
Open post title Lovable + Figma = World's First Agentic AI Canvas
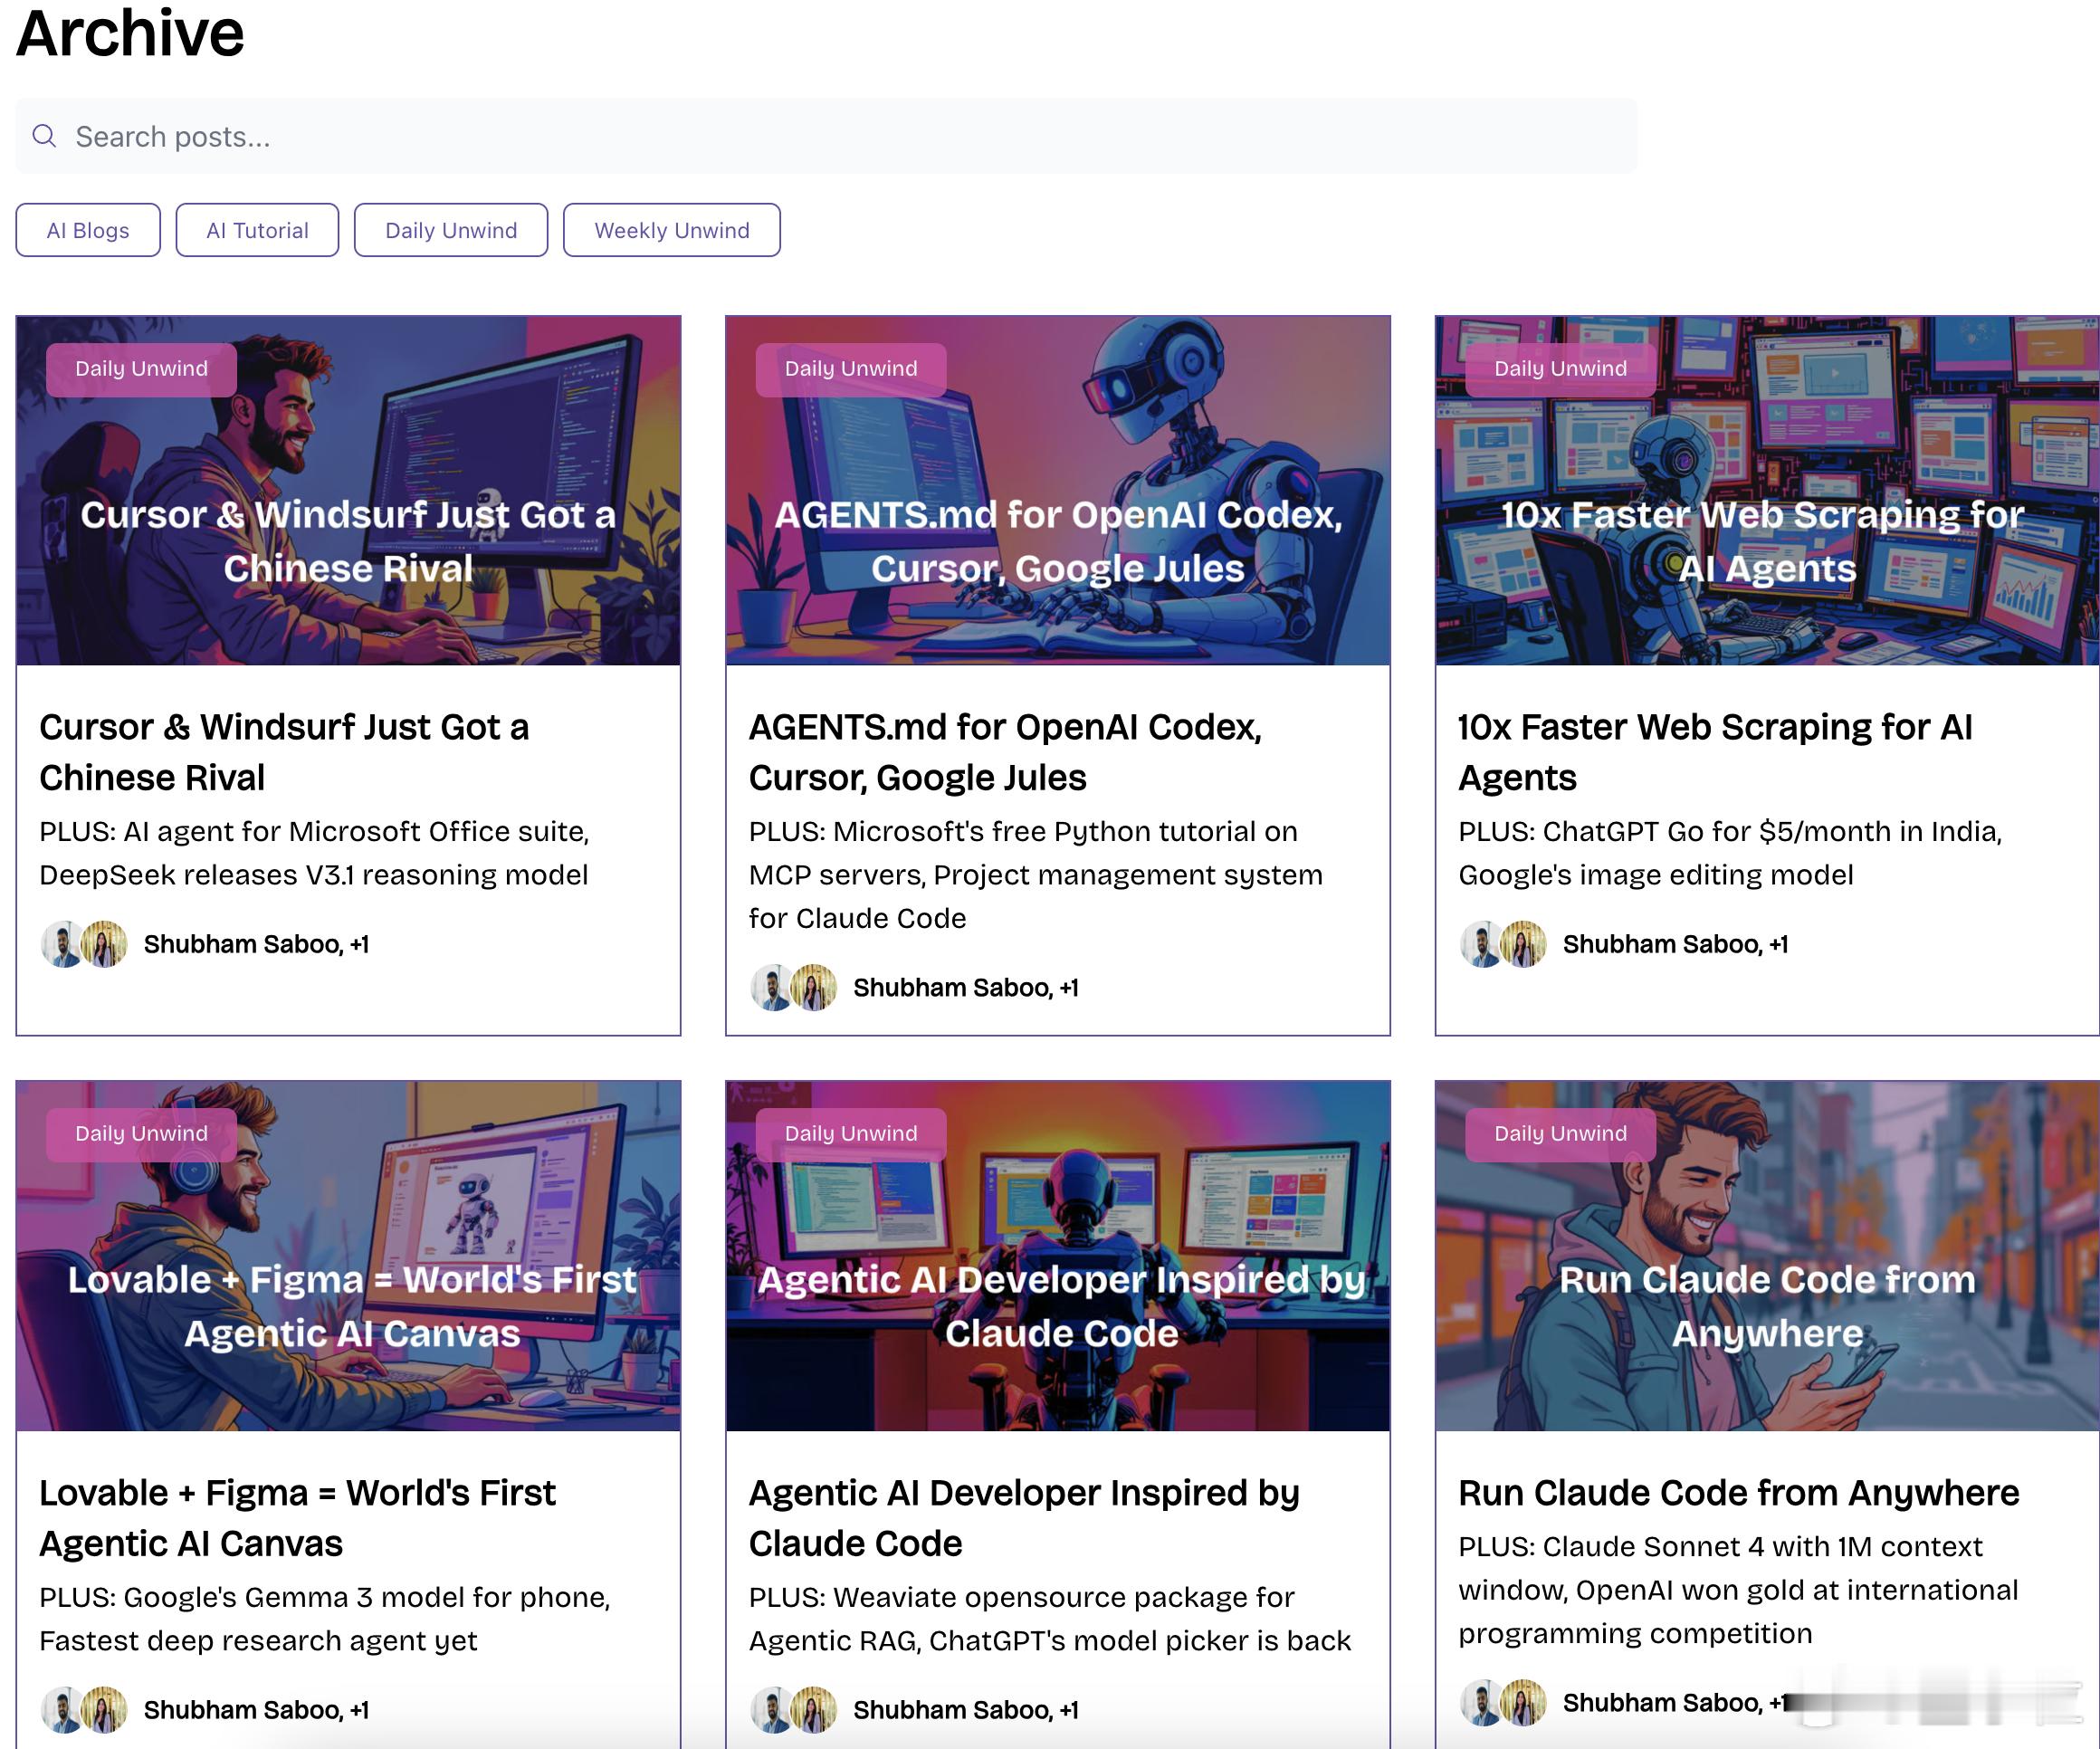tap(297, 1518)
